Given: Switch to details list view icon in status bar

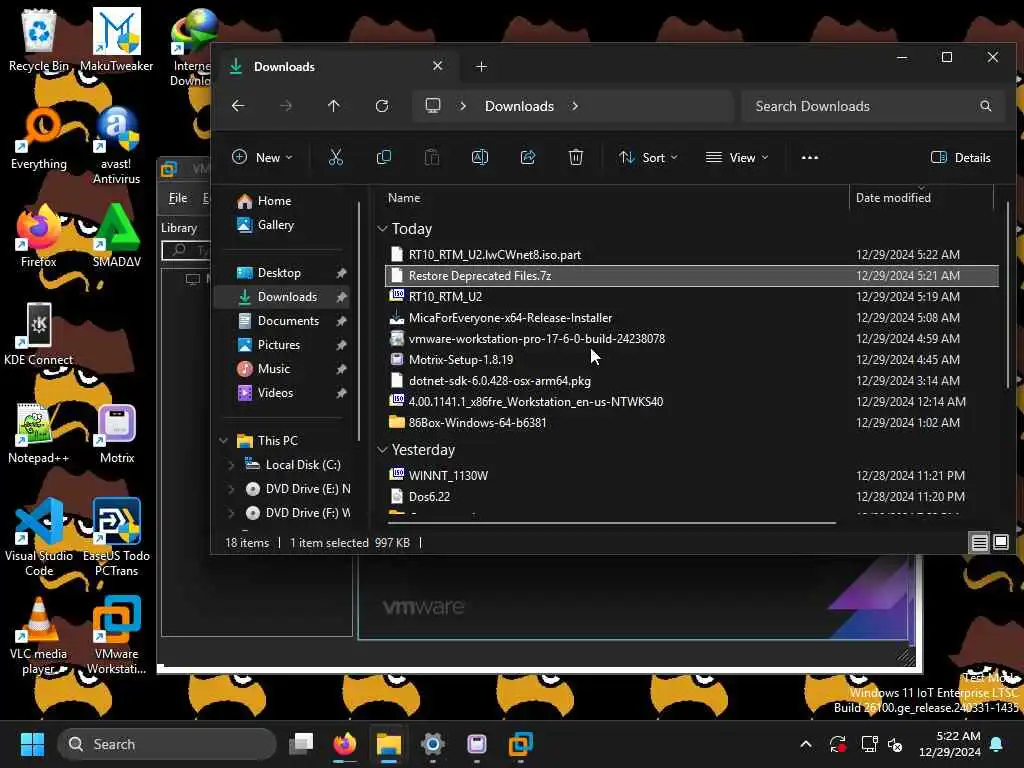Looking at the screenshot, I should click(980, 543).
